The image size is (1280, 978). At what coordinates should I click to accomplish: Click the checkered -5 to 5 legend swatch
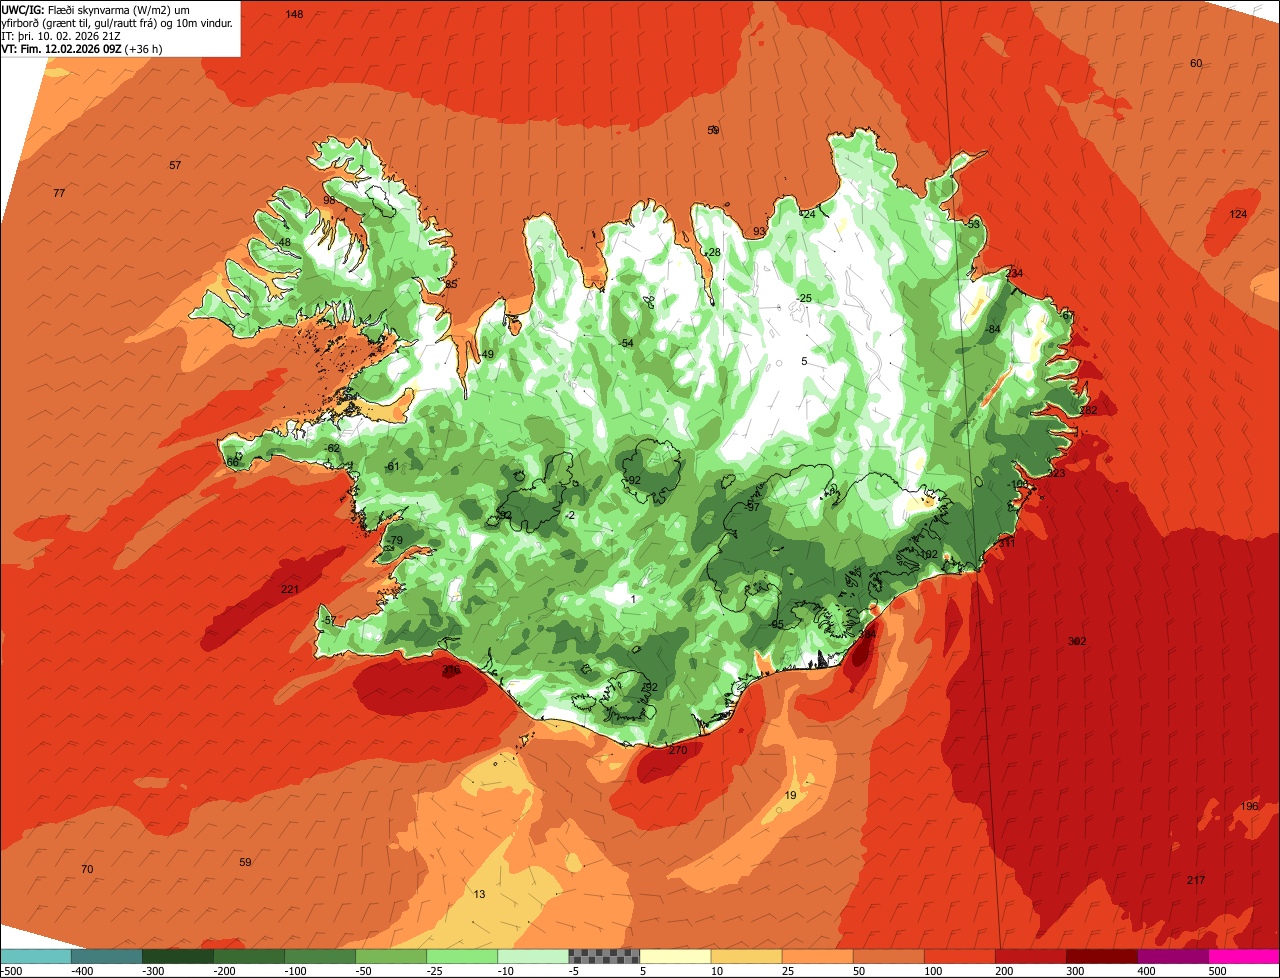[x=604, y=956]
